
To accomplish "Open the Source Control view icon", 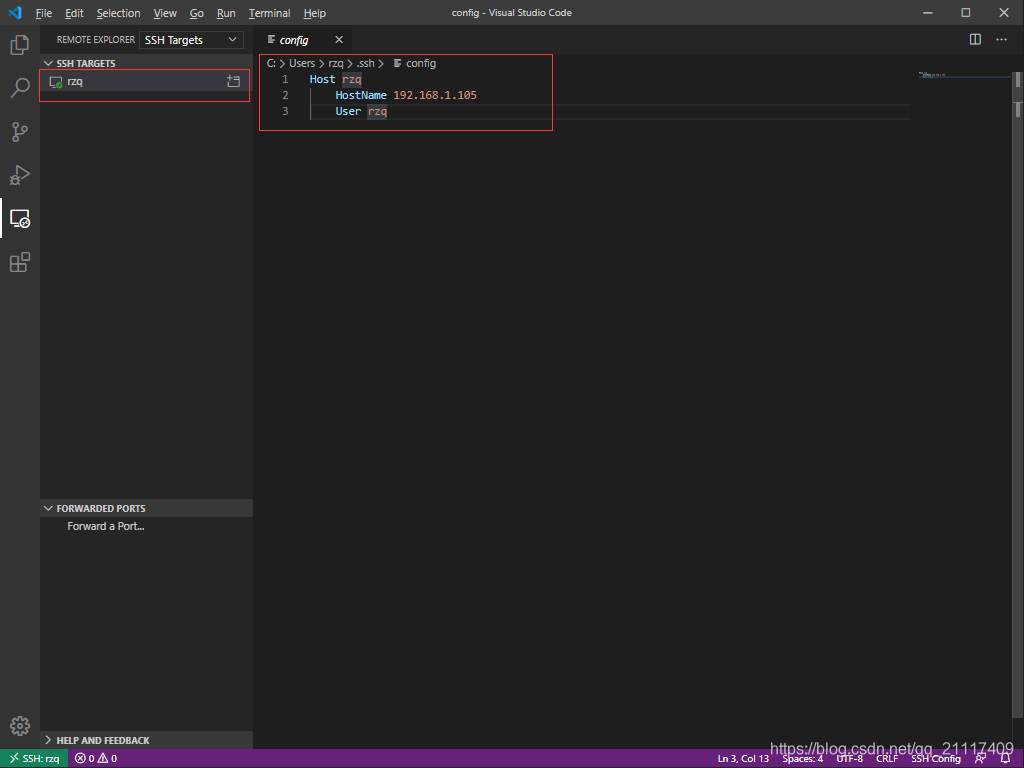I will [20, 131].
